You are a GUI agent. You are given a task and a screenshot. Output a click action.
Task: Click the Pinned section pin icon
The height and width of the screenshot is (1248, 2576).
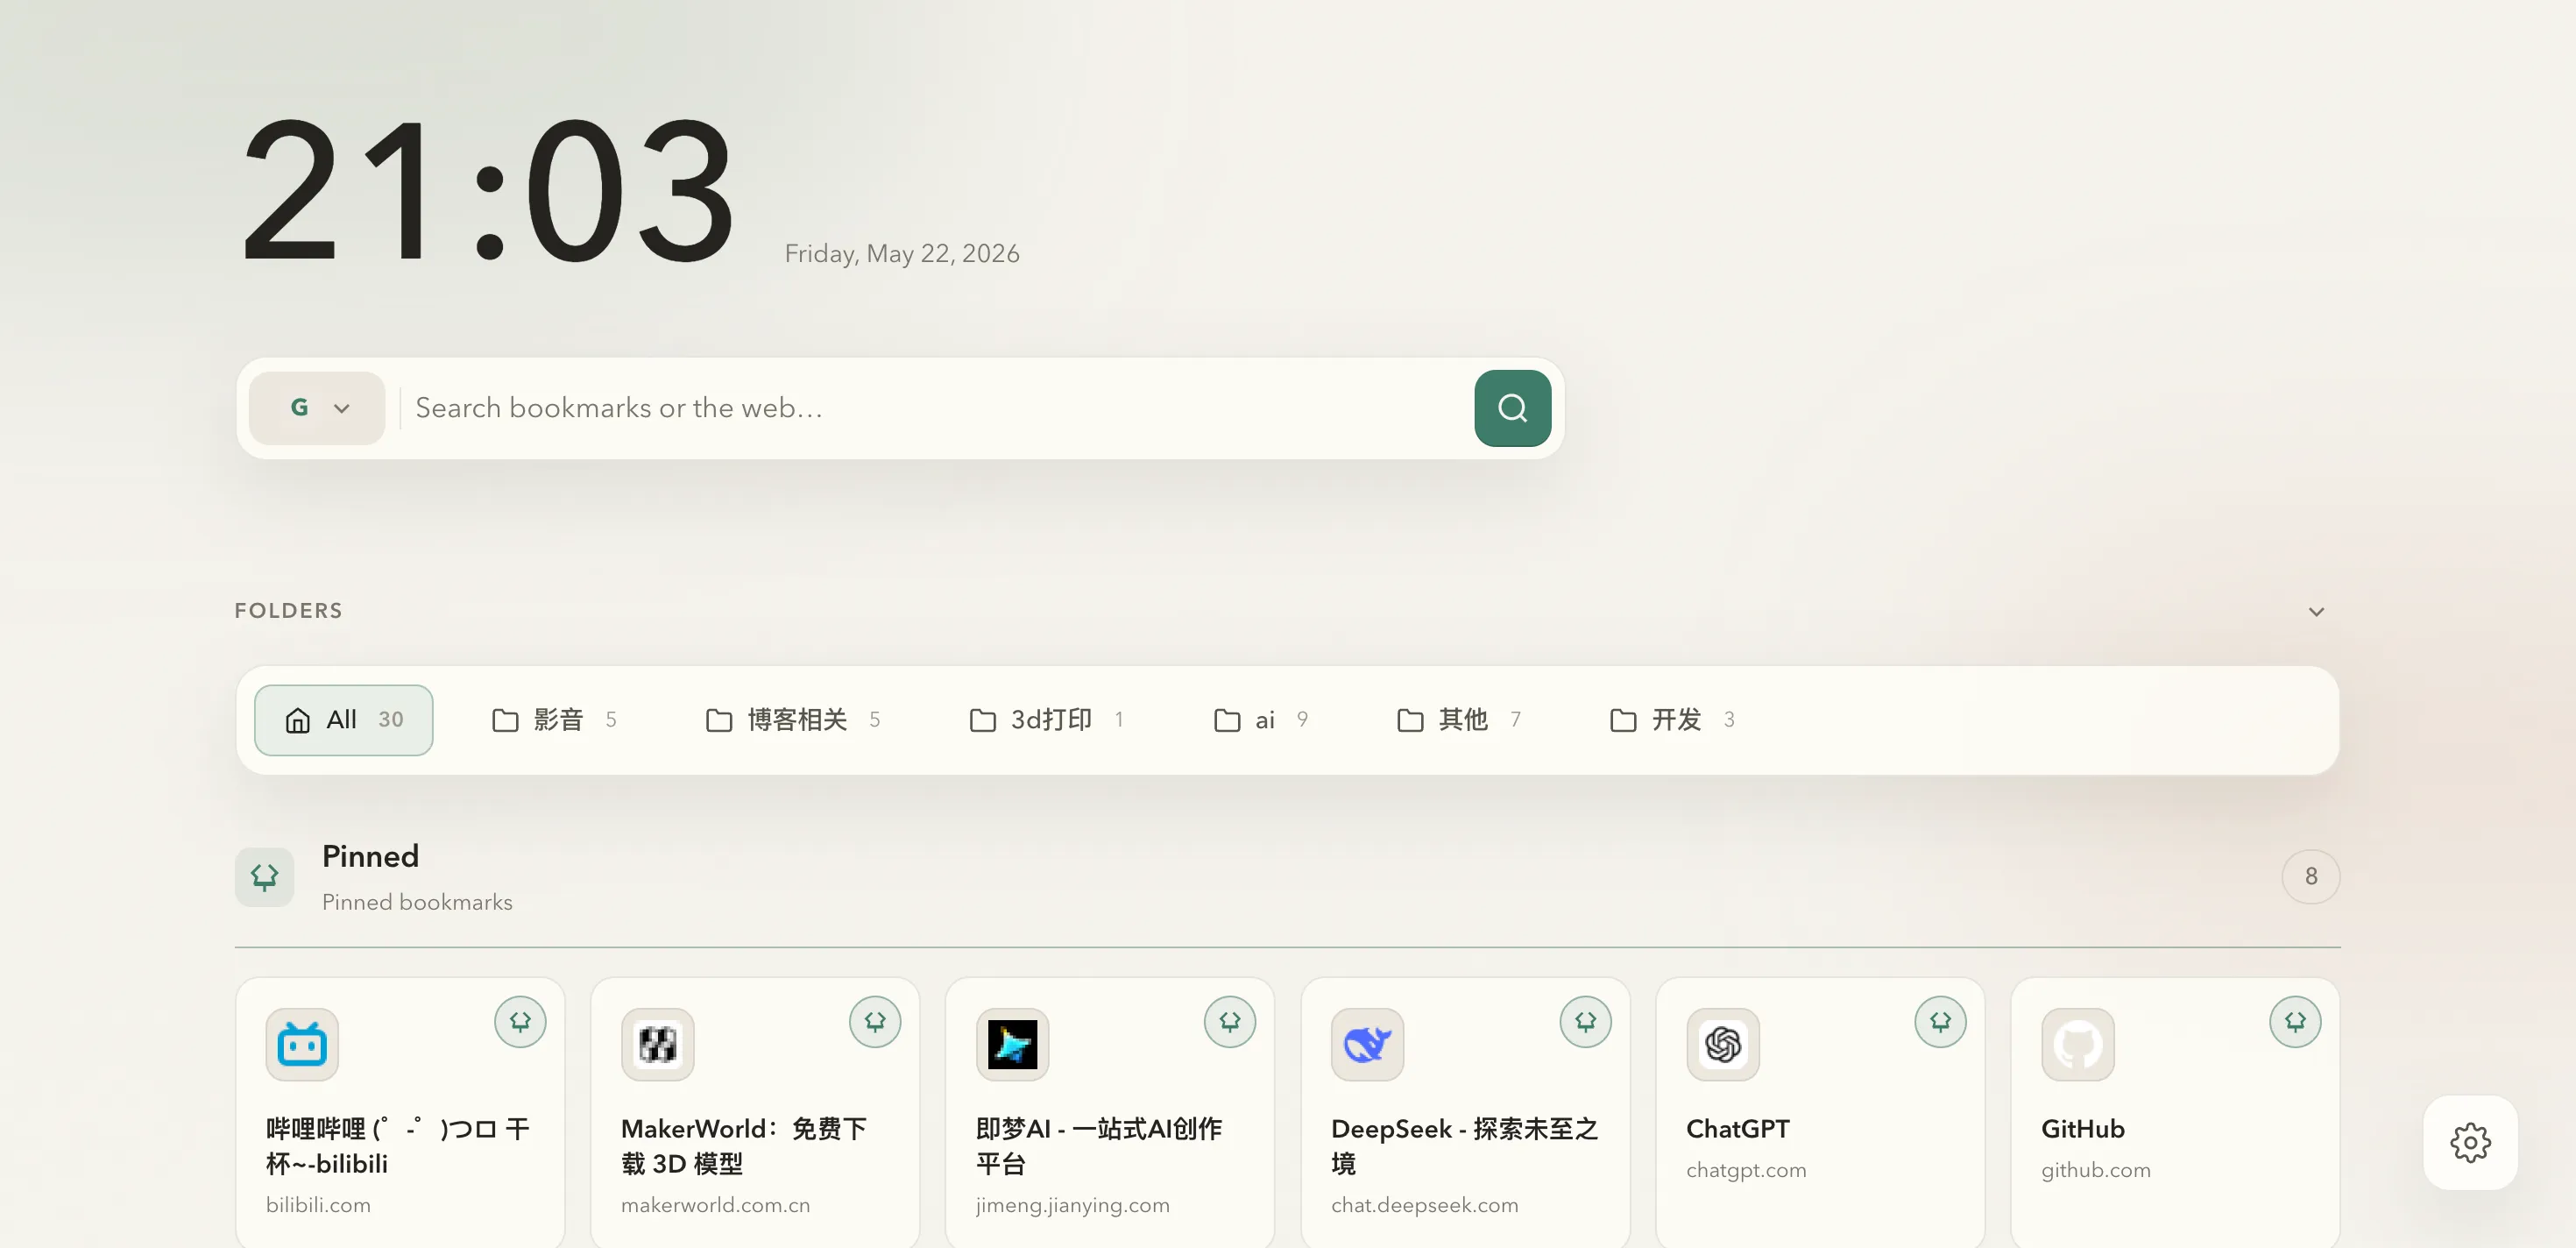(264, 877)
